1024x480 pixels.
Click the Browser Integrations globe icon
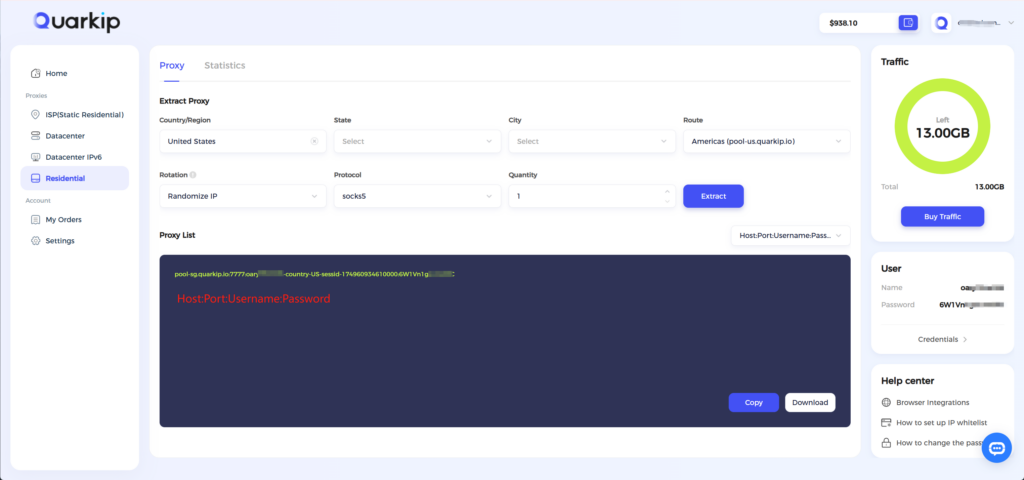[886, 402]
